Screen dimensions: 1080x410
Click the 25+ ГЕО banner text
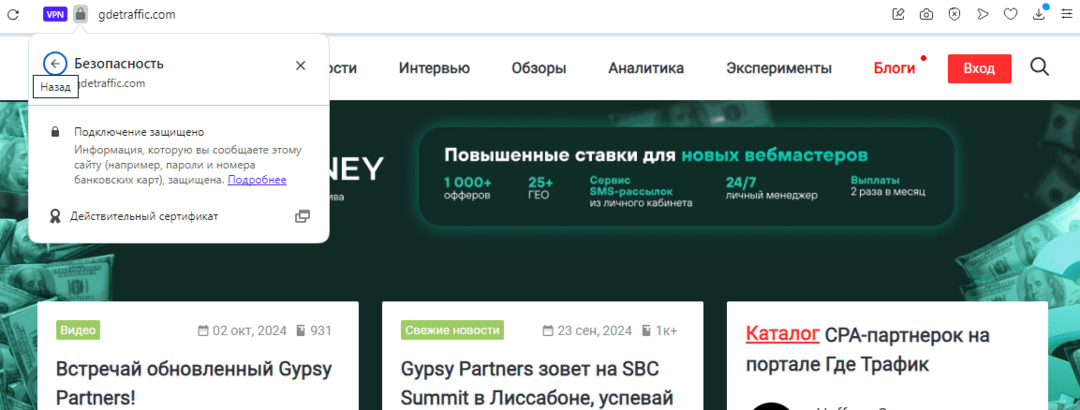click(x=541, y=188)
